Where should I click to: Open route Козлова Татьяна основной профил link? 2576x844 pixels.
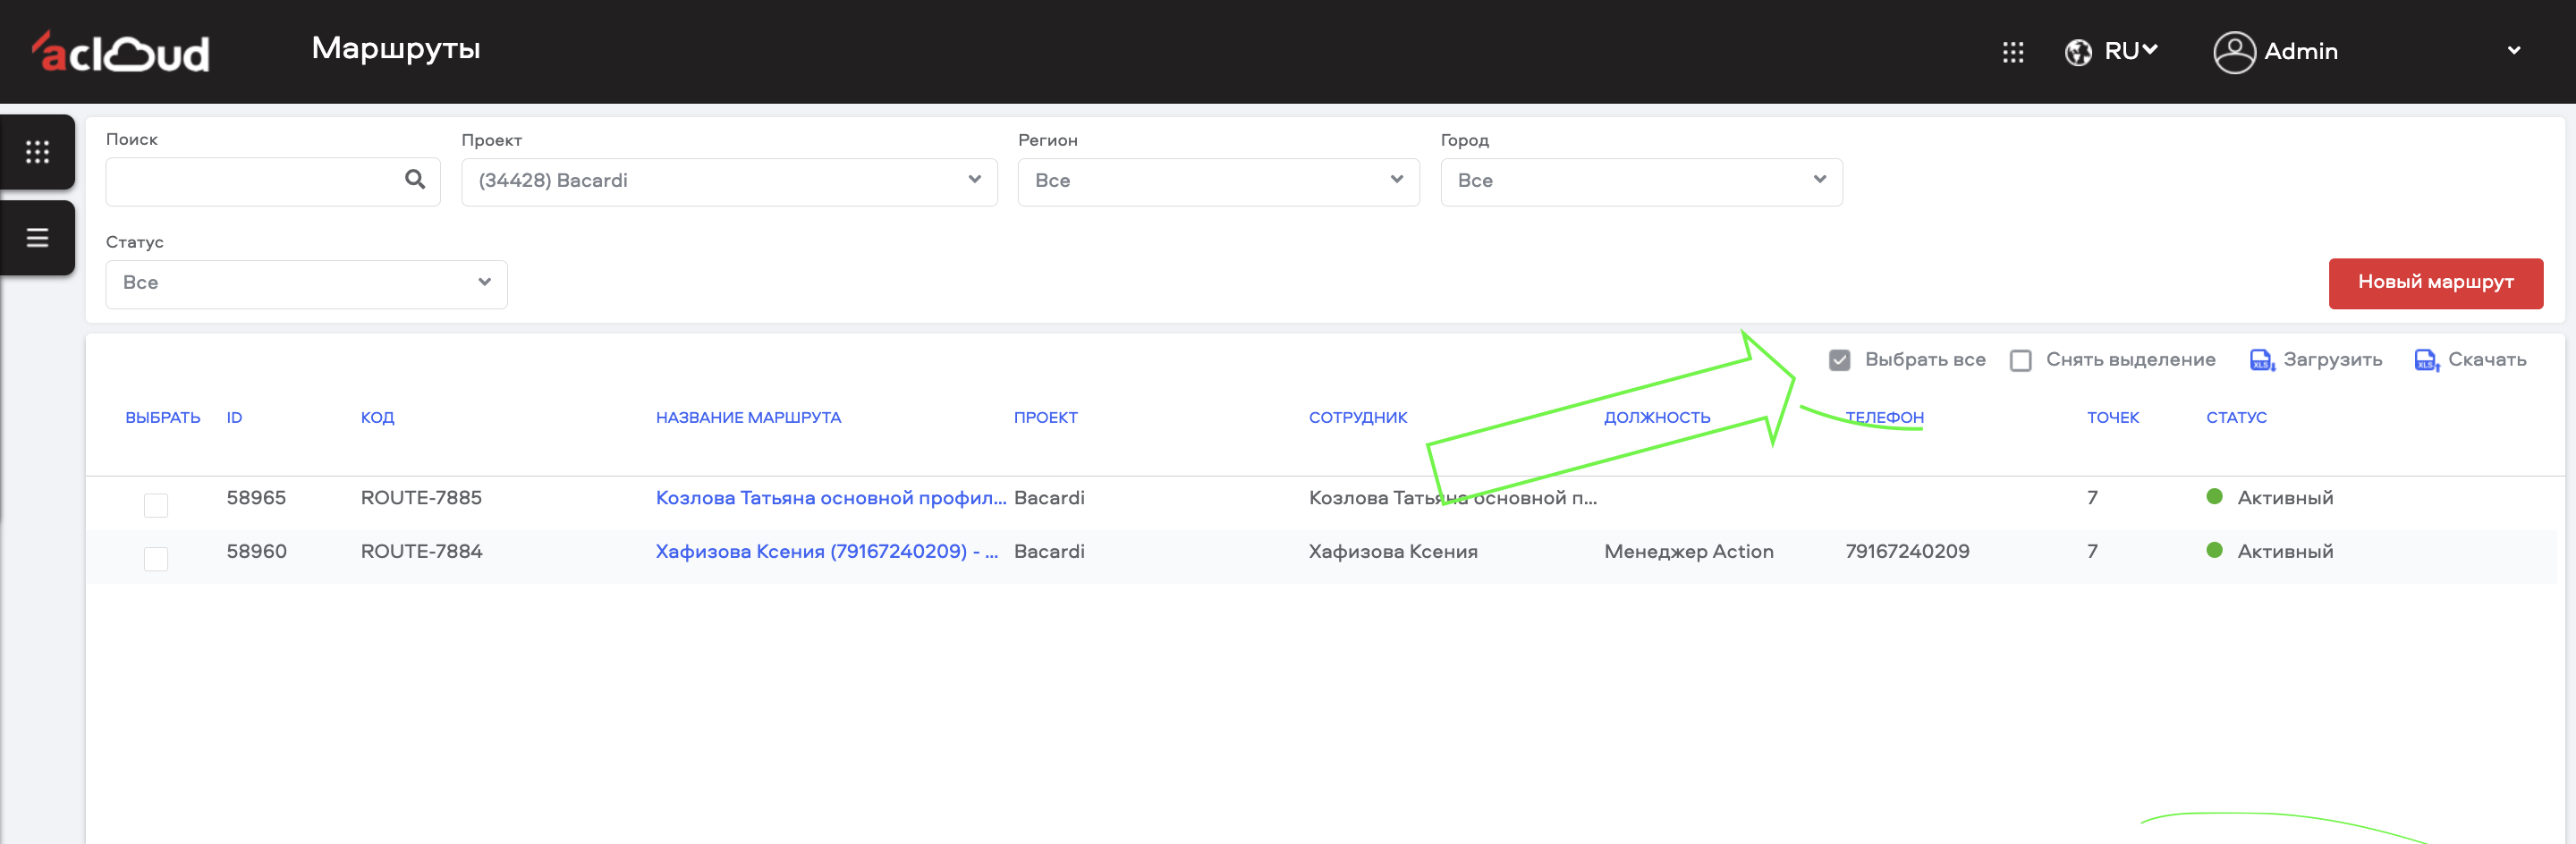[830, 498]
